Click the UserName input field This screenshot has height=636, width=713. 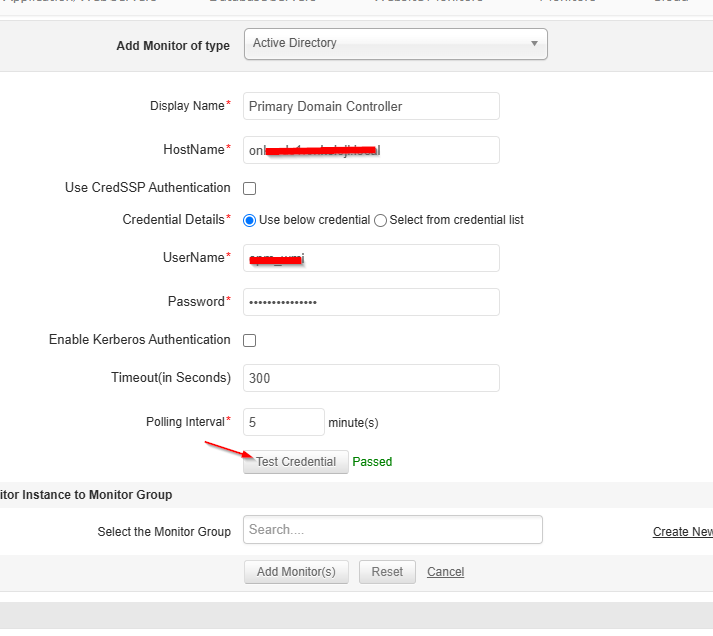(371, 258)
